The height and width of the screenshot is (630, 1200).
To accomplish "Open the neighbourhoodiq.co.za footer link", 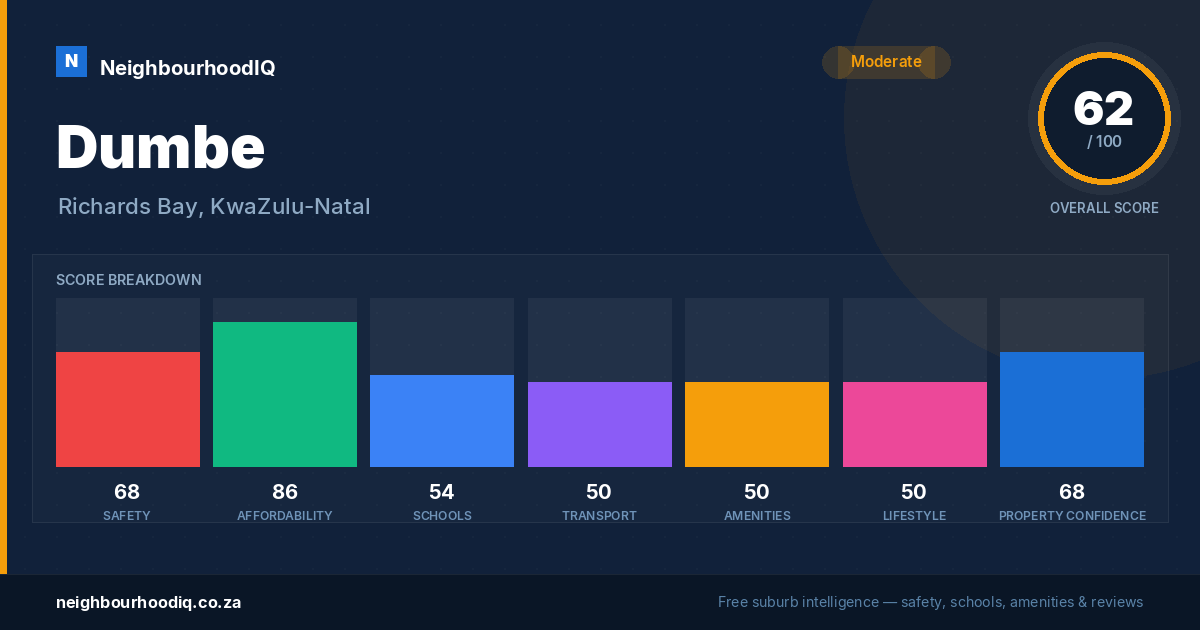I will (x=148, y=602).
